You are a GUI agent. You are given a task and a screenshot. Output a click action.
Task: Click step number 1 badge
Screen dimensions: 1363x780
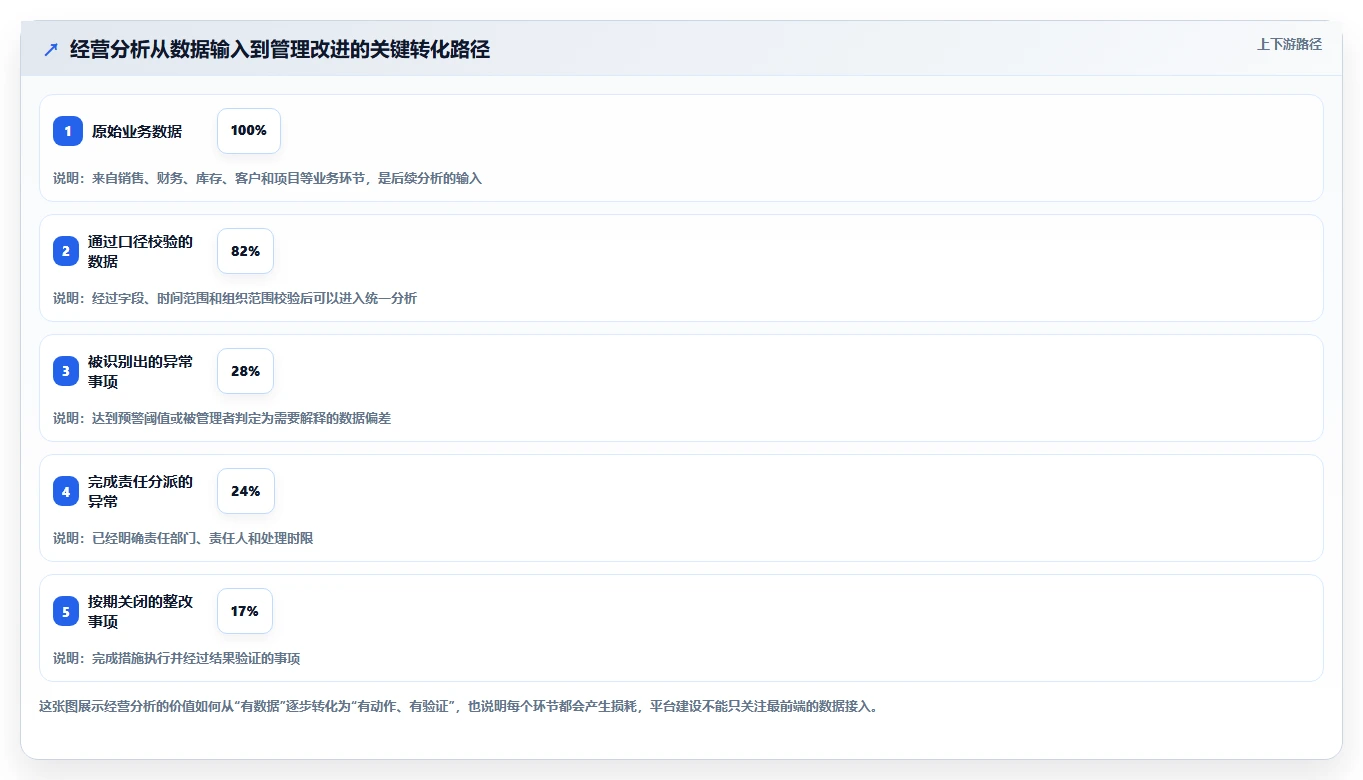point(68,131)
